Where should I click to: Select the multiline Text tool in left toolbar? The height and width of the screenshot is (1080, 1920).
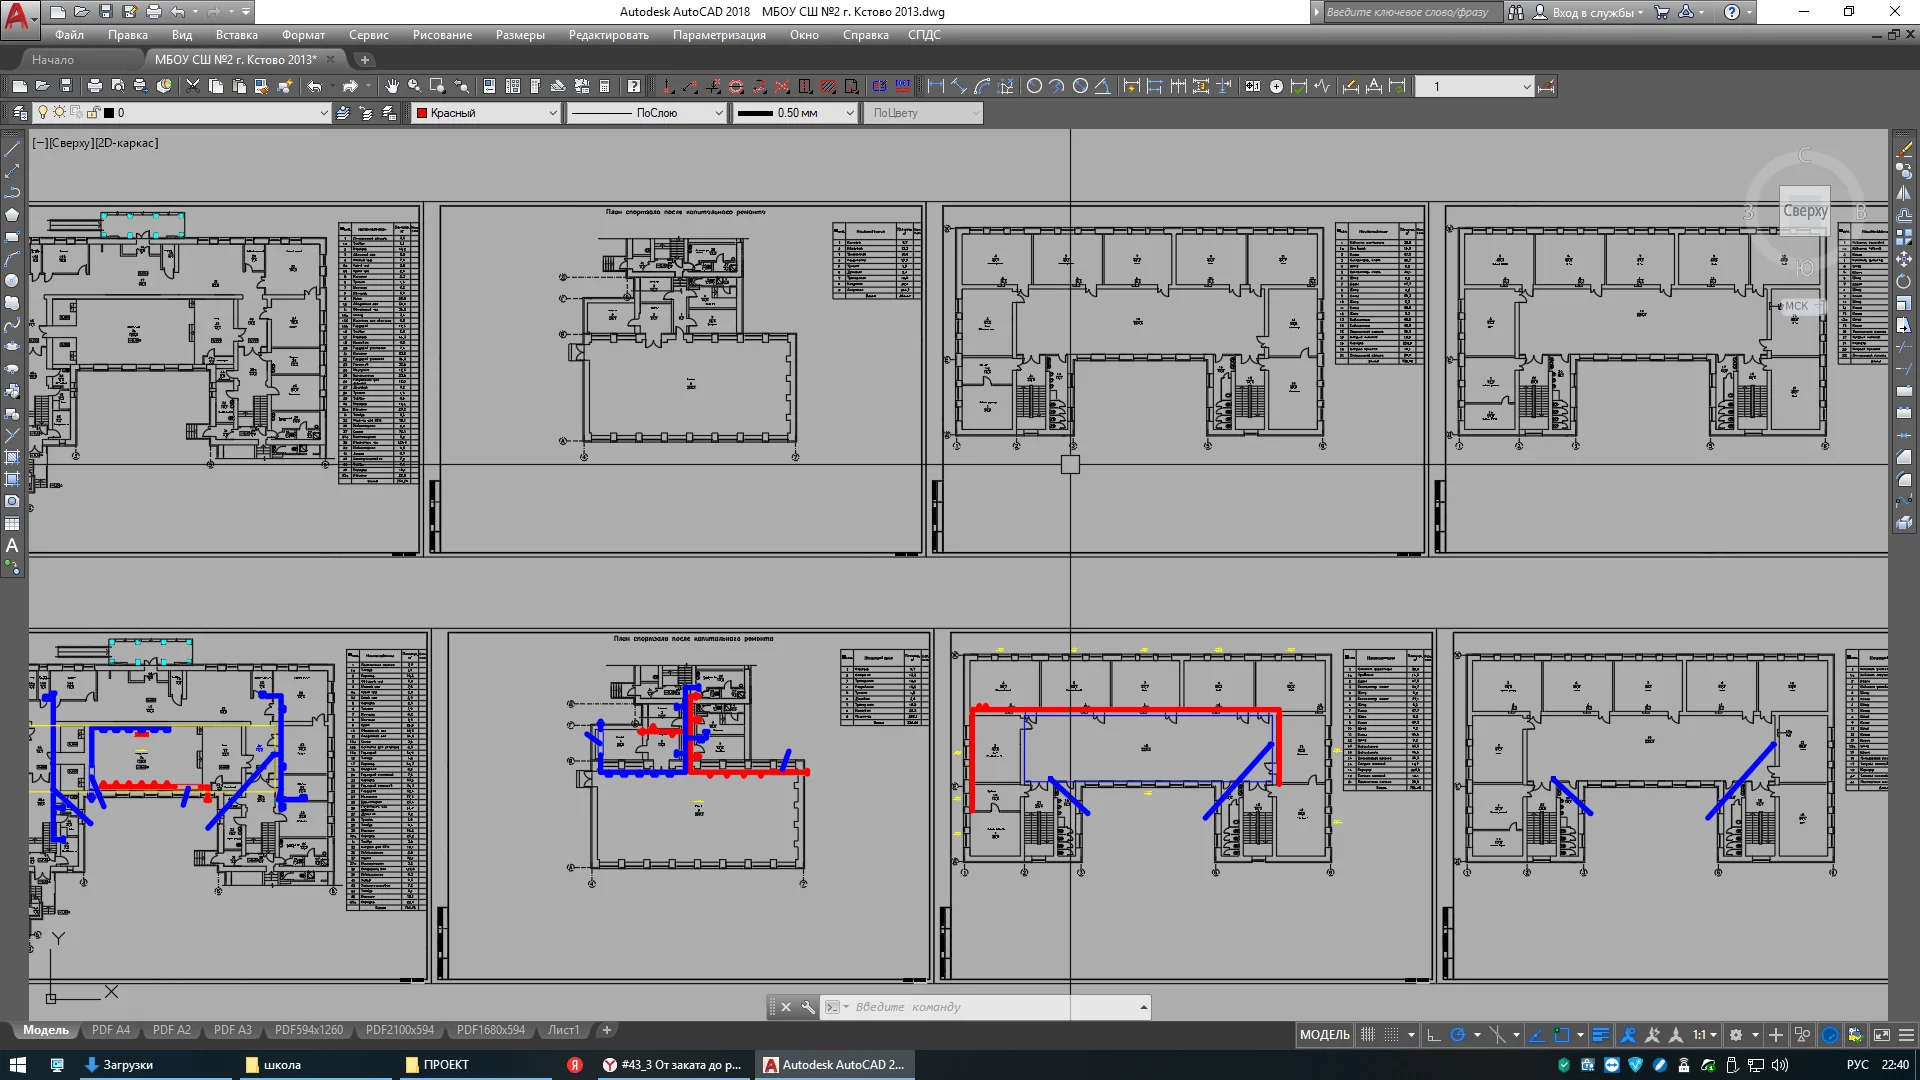pos(12,546)
